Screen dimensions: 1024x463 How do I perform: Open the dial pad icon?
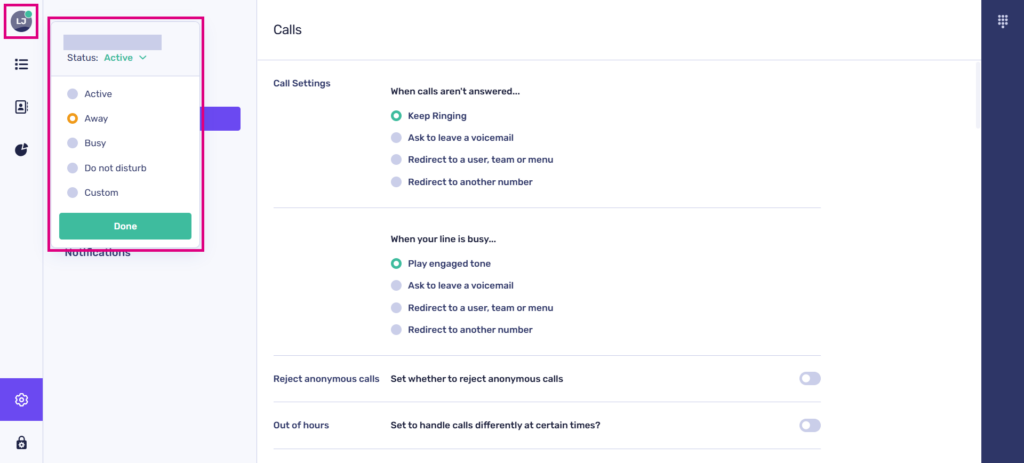[1002, 22]
